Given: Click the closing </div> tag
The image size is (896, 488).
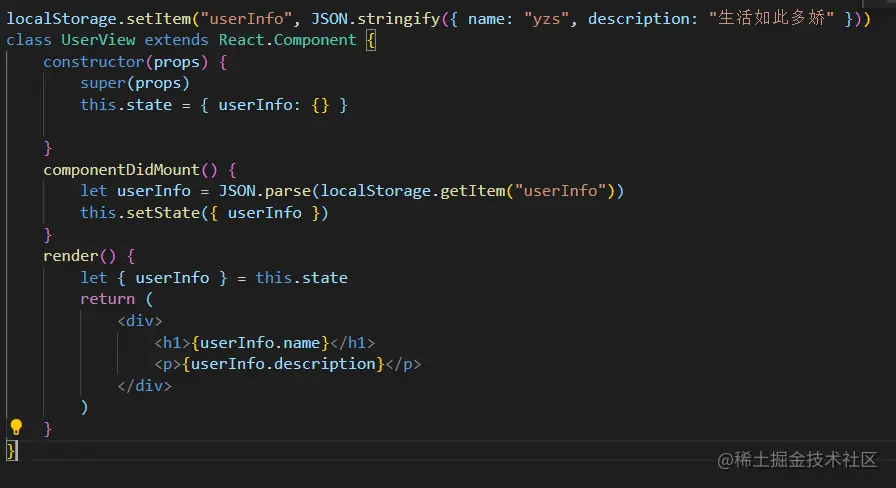Looking at the screenshot, I should tap(145, 386).
